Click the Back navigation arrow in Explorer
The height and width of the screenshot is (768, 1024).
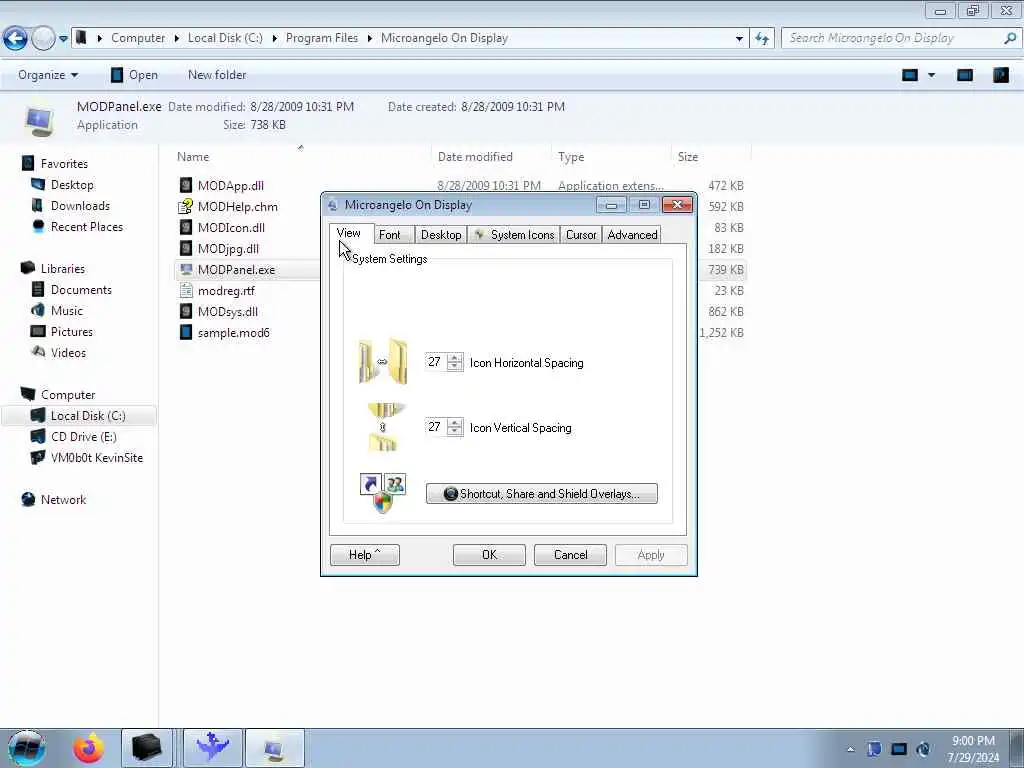pyautogui.click(x=15, y=39)
